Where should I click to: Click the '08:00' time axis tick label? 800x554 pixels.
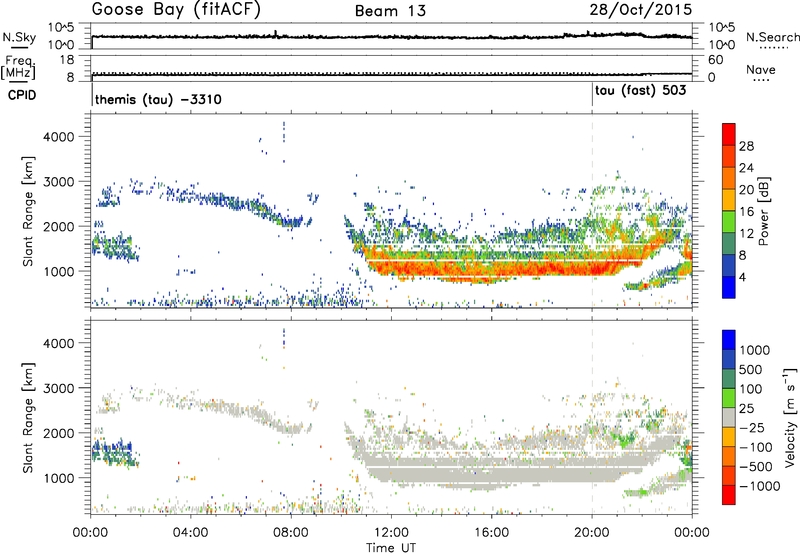pyautogui.click(x=291, y=533)
